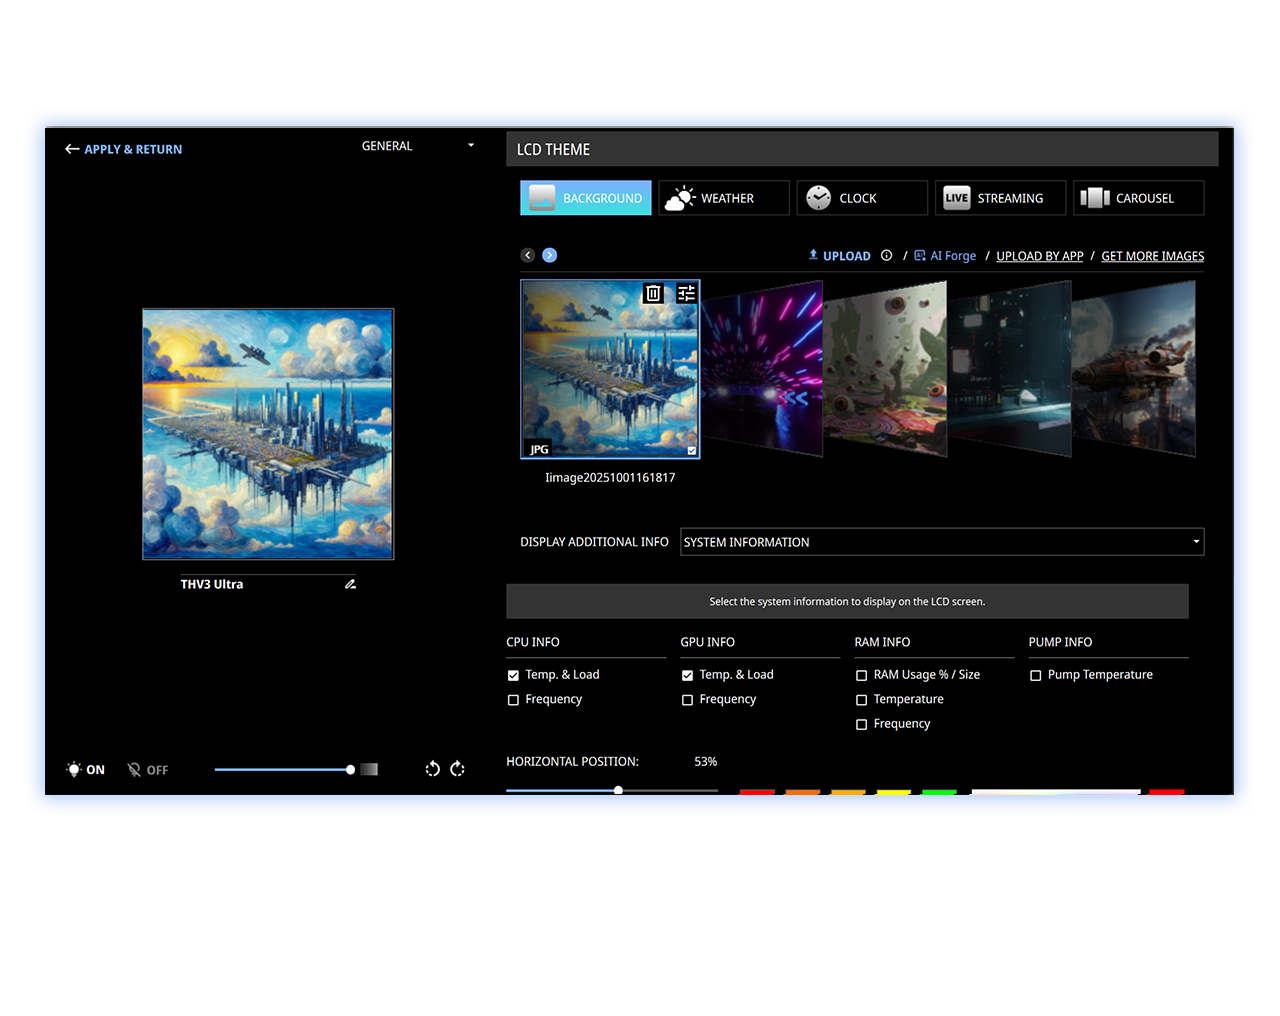
Task: Select the neon pink tunnel thumbnail
Action: (x=762, y=370)
